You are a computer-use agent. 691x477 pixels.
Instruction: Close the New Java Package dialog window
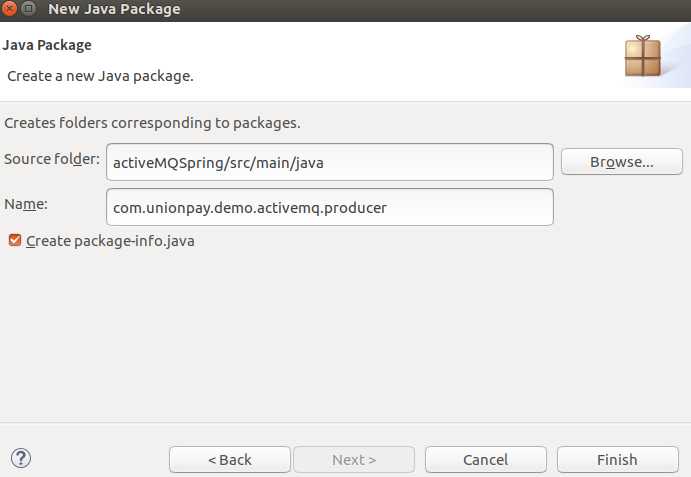pyautogui.click(x=11, y=9)
